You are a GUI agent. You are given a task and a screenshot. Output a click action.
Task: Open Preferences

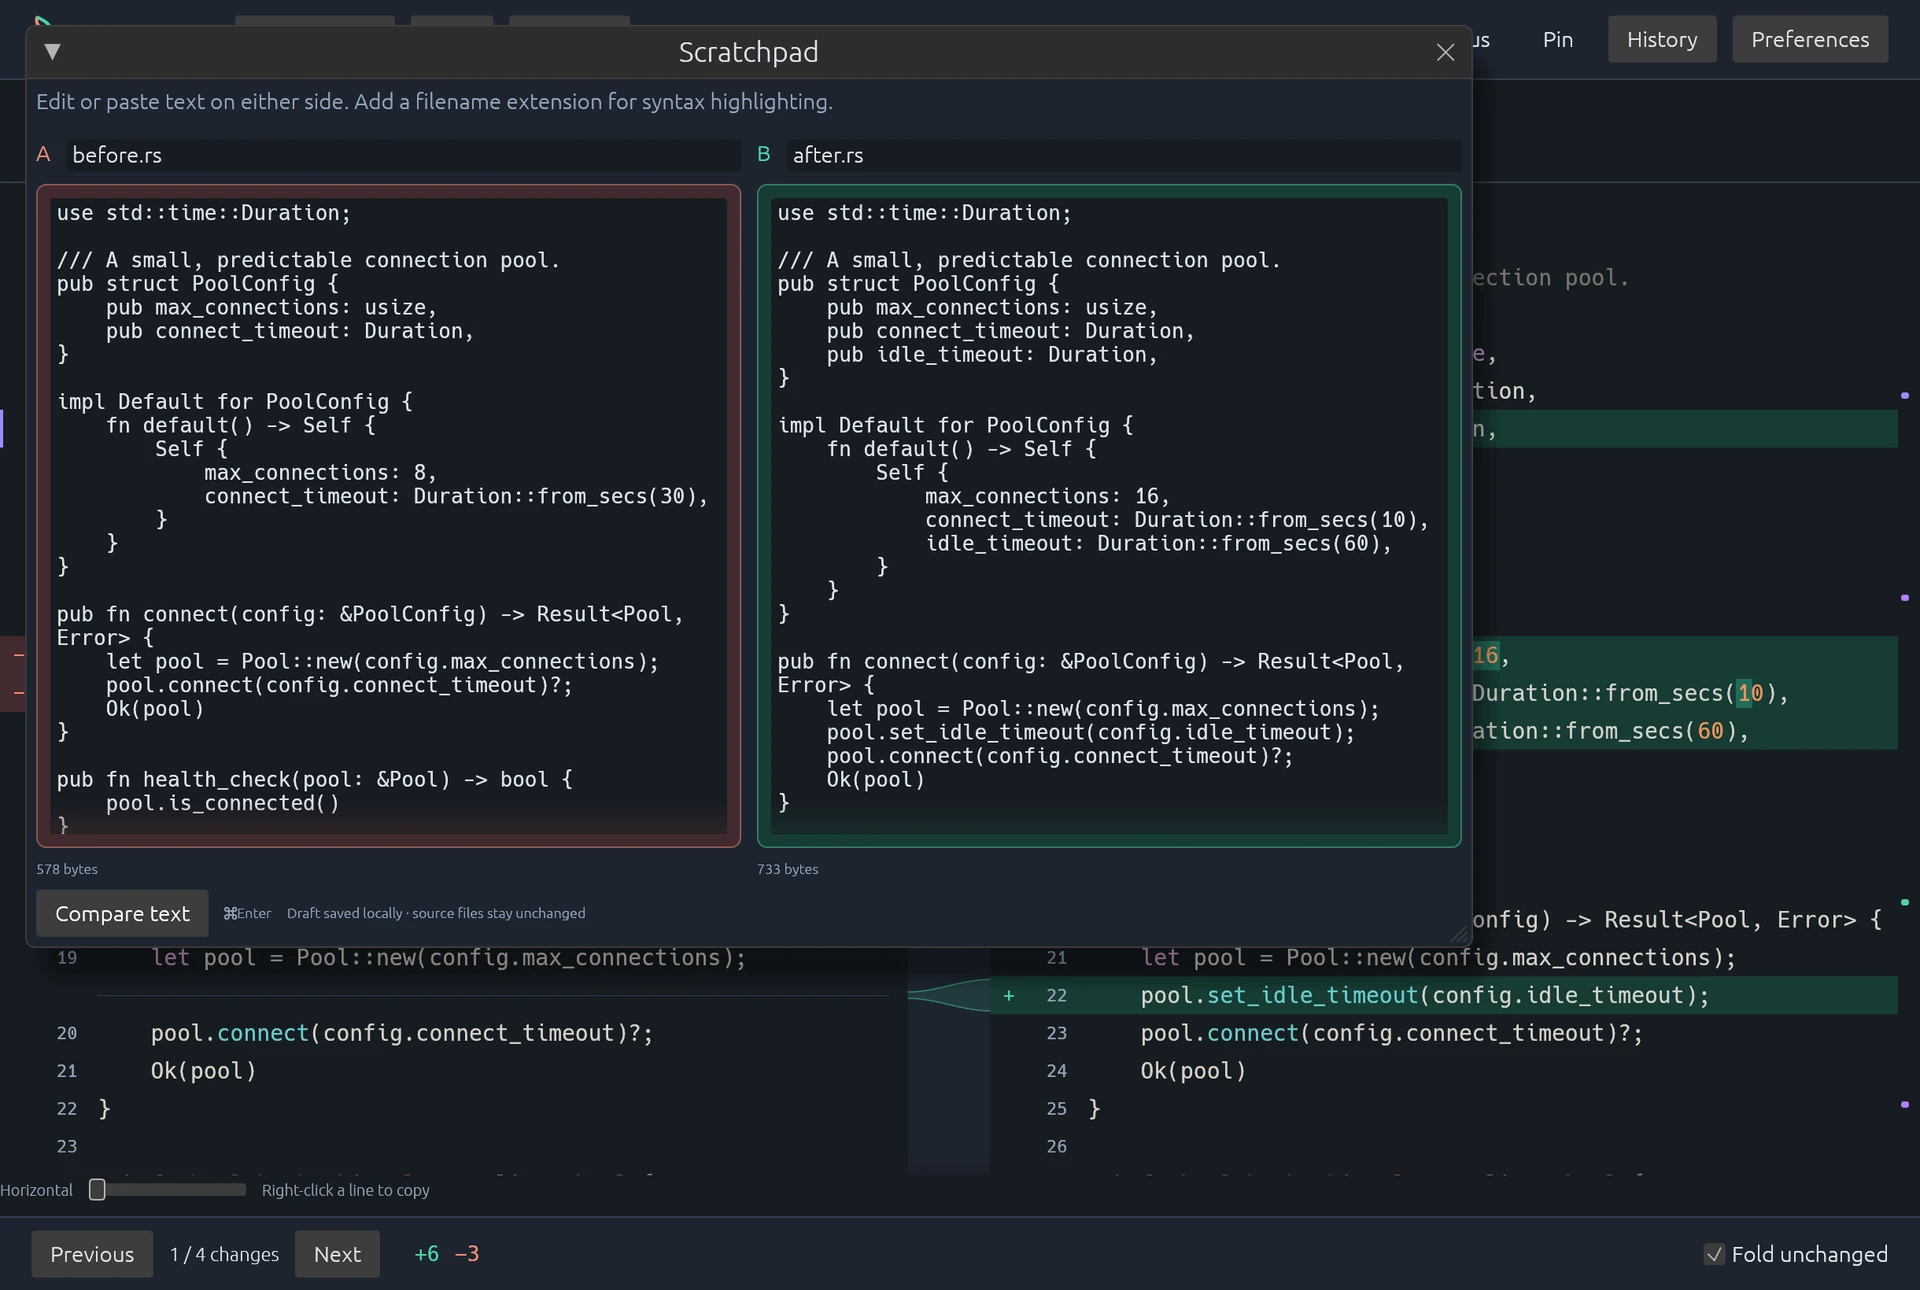click(x=1810, y=40)
